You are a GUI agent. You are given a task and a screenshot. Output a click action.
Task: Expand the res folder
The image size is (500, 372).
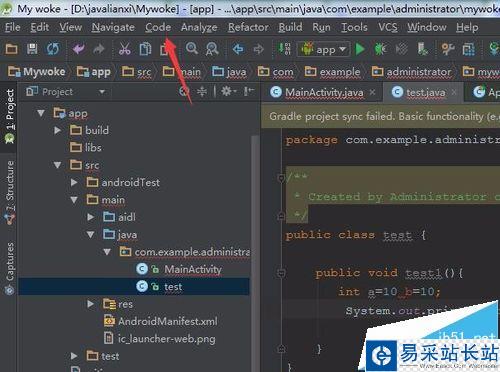[90, 304]
